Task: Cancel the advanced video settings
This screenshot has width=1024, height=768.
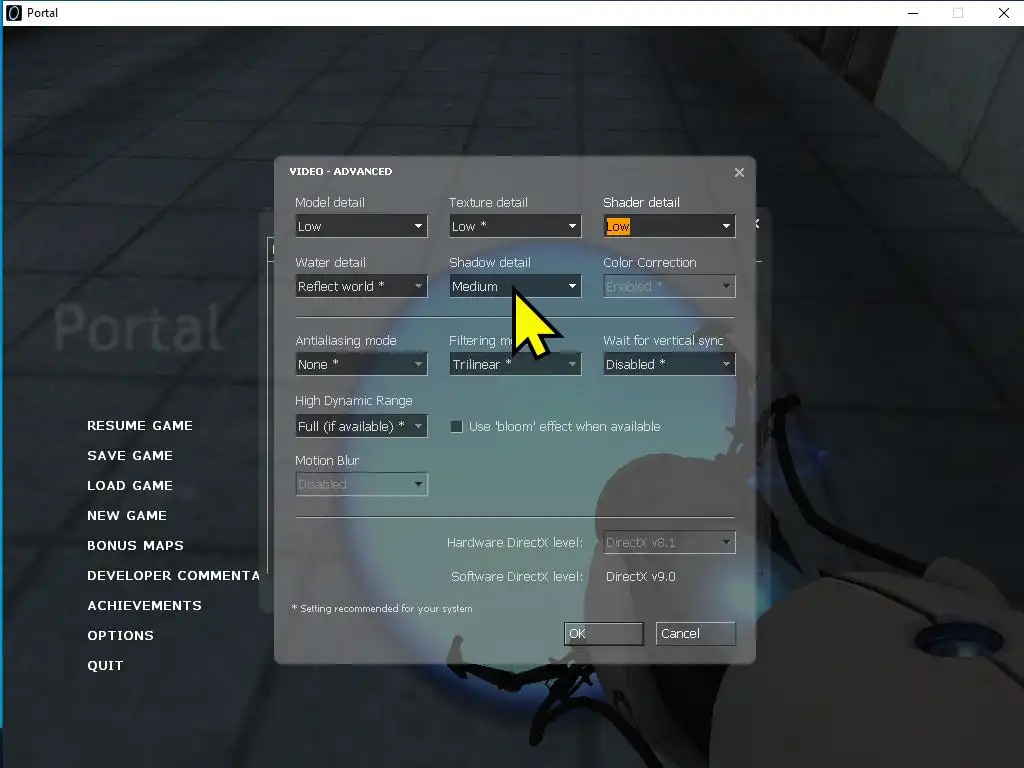Action: (696, 633)
